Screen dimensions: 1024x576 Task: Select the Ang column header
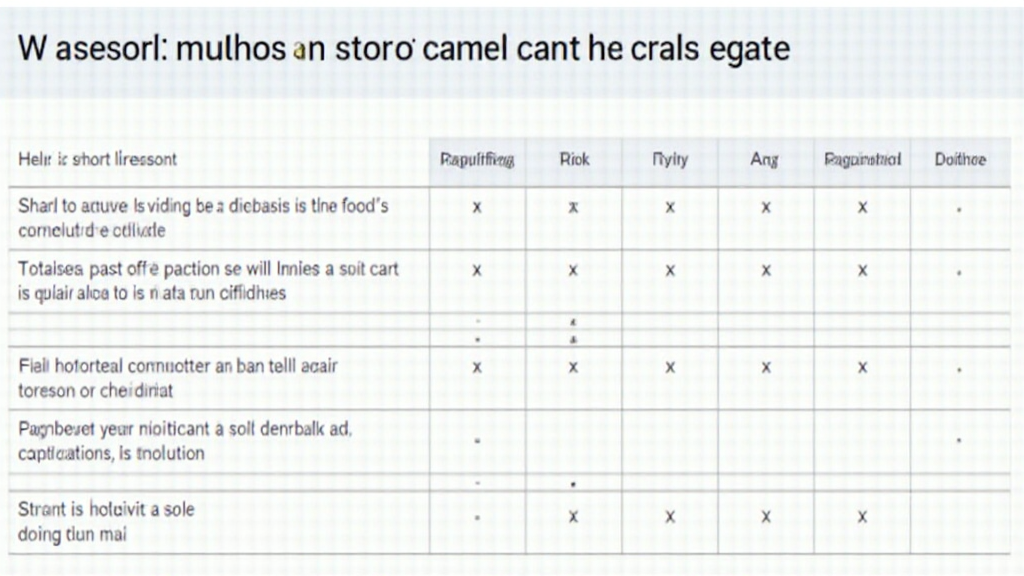(766, 160)
